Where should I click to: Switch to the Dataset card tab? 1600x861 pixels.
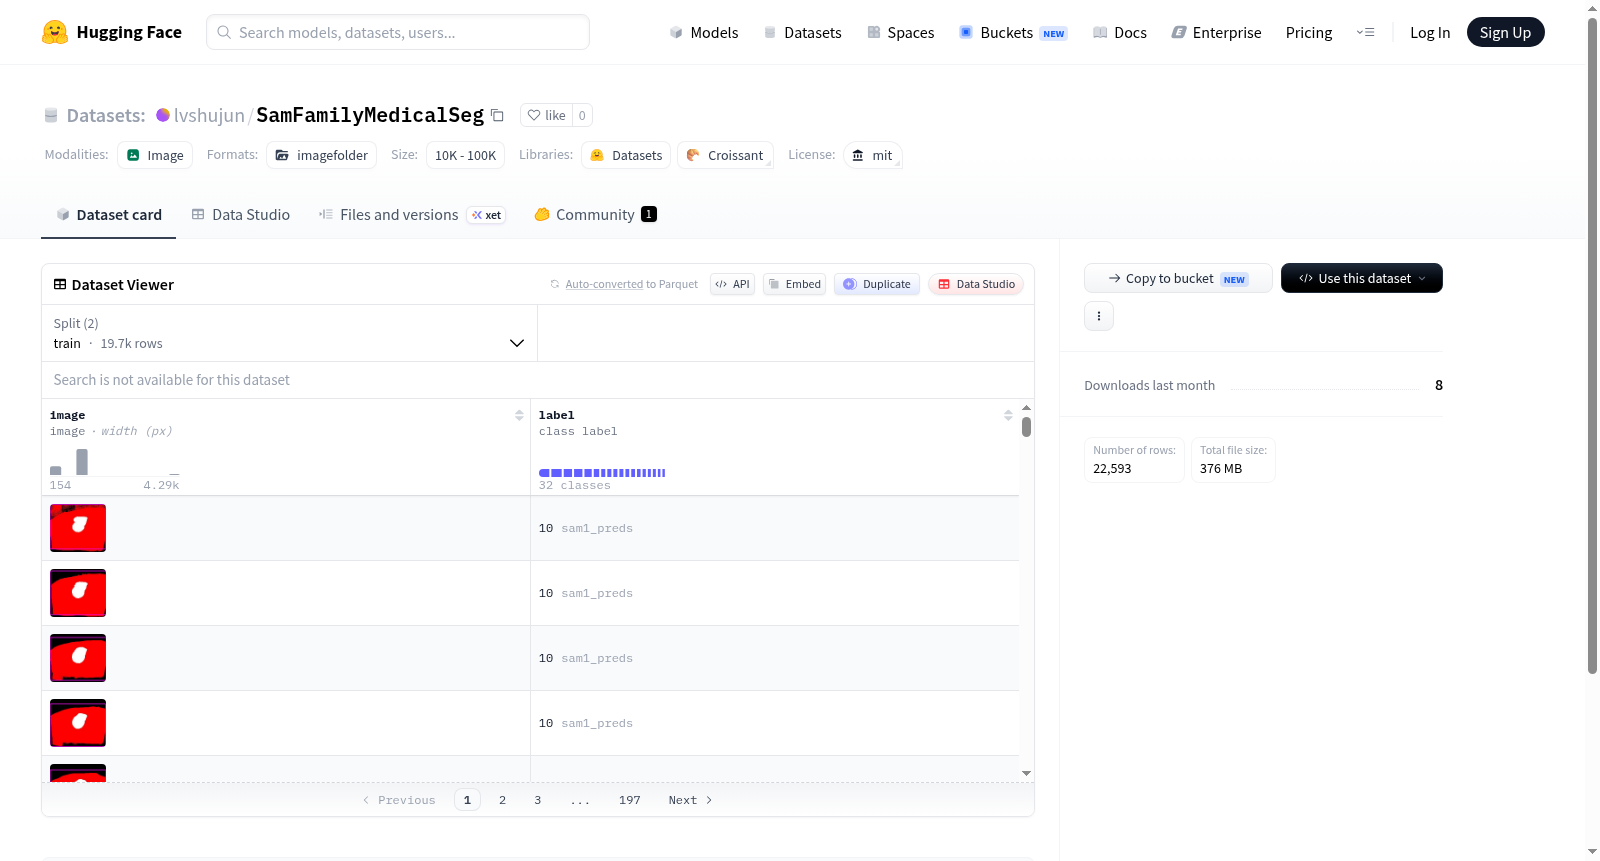[109, 215]
